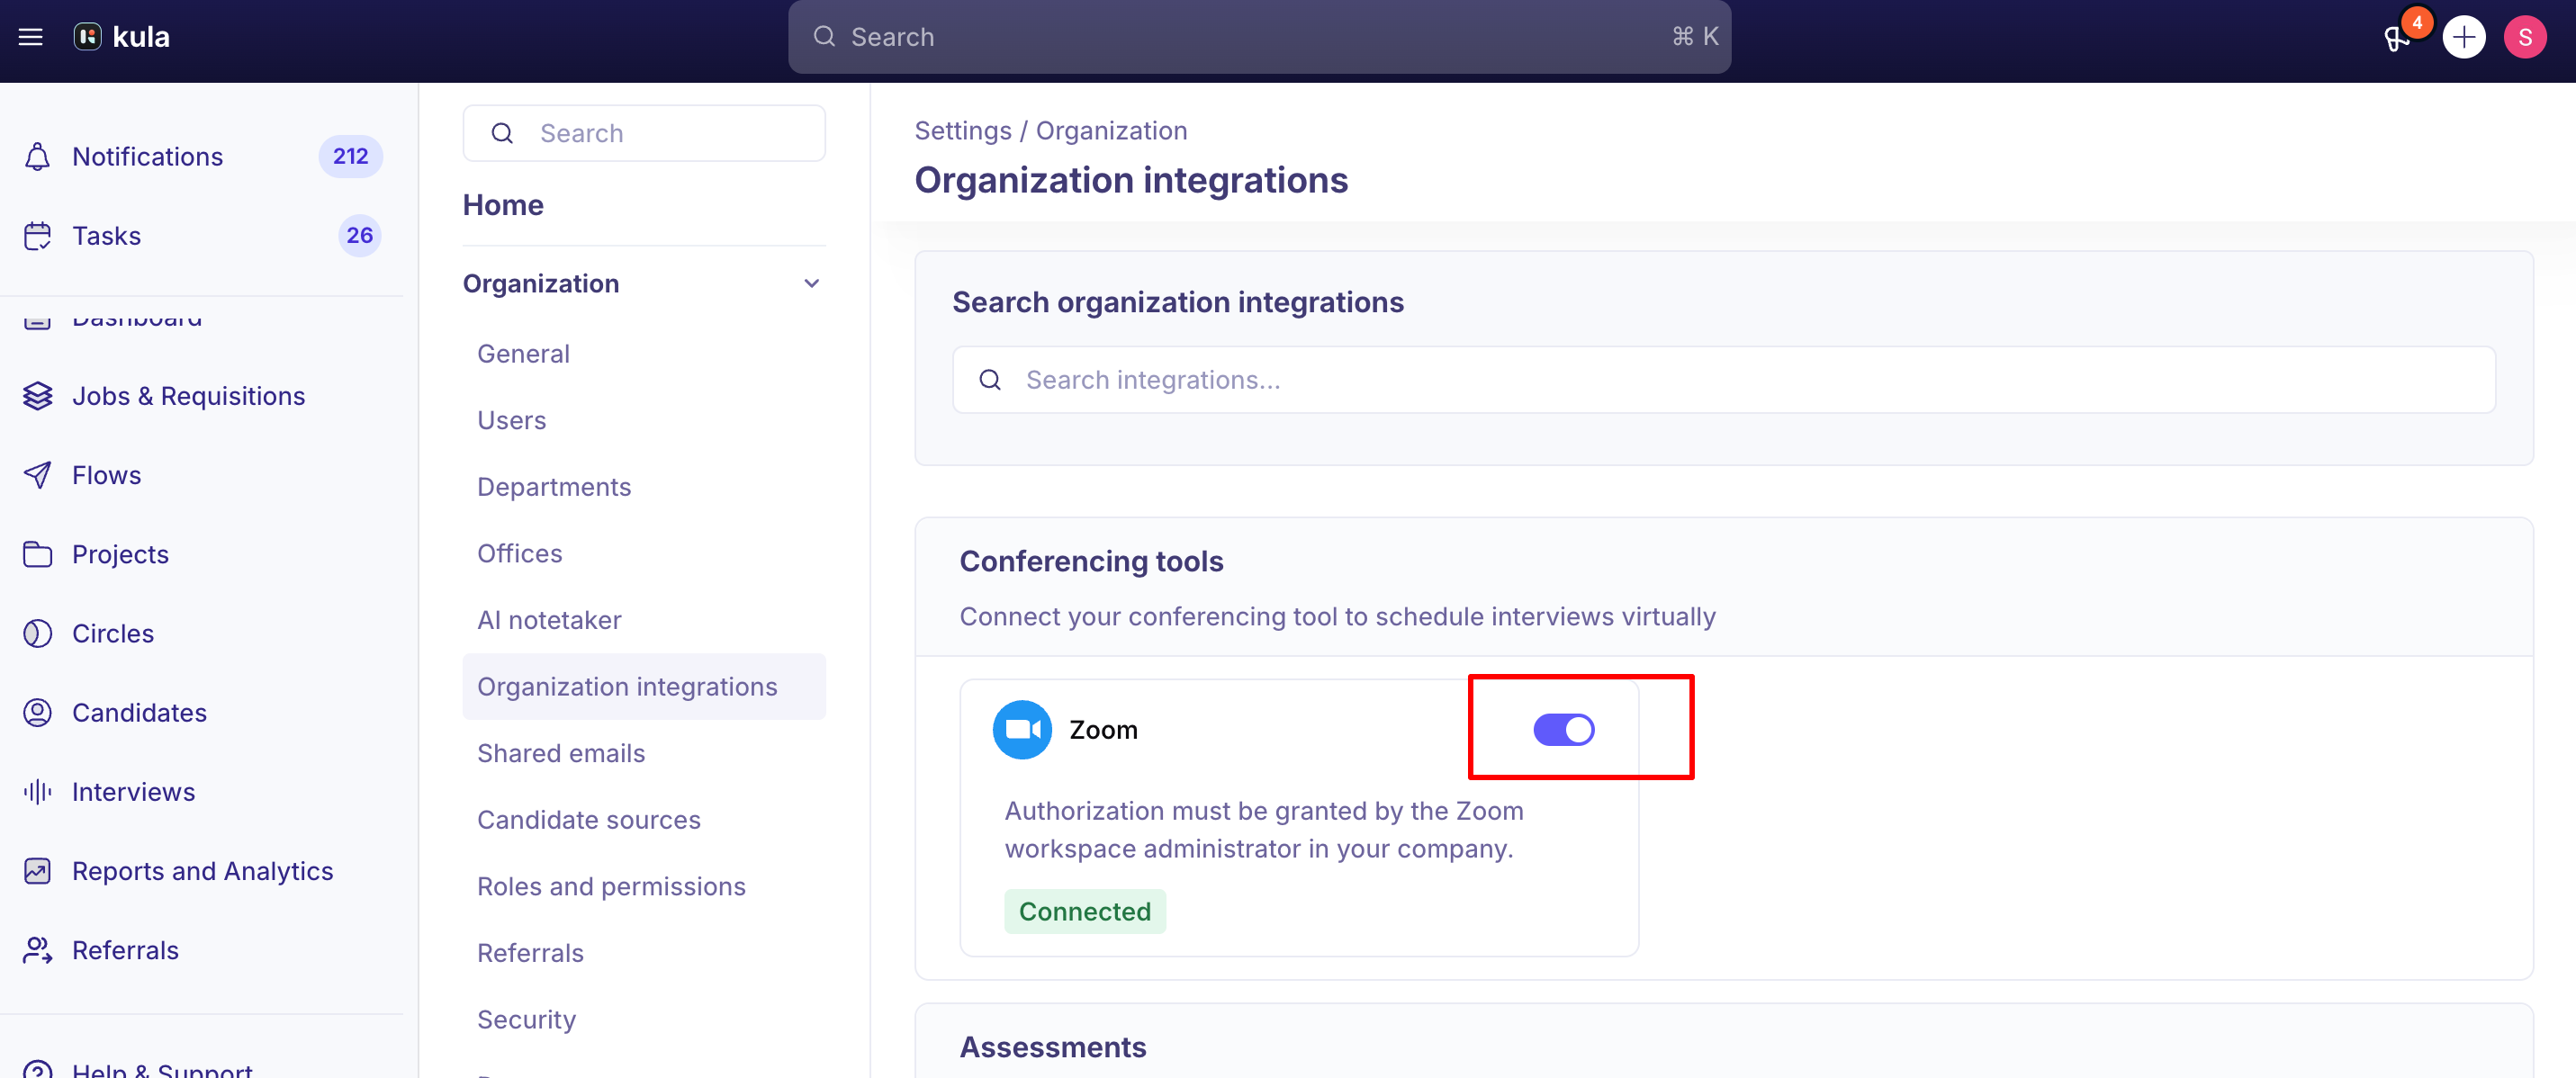Open Security settings
2576x1078 pixels.
[526, 1019]
